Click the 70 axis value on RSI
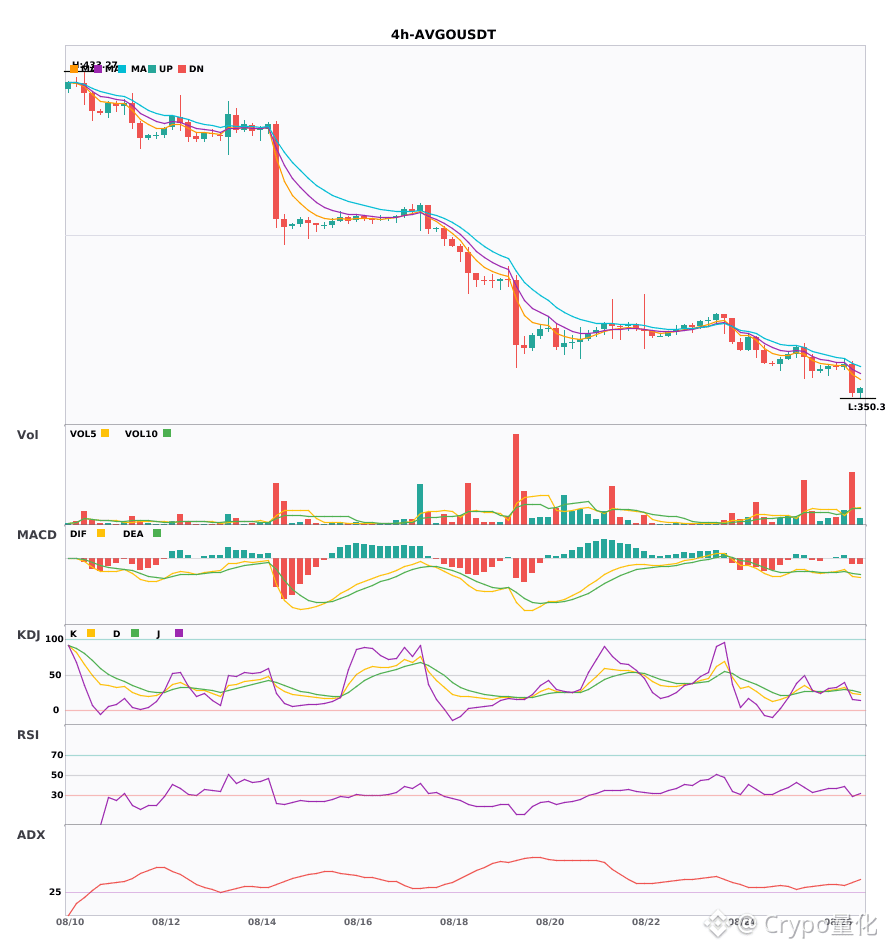This screenshot has width=885, height=950. click(57, 755)
